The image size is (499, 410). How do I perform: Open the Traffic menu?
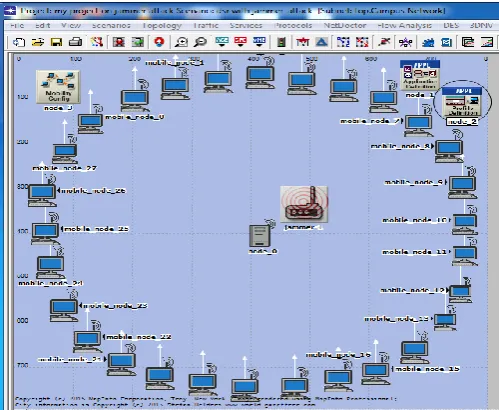point(206,25)
